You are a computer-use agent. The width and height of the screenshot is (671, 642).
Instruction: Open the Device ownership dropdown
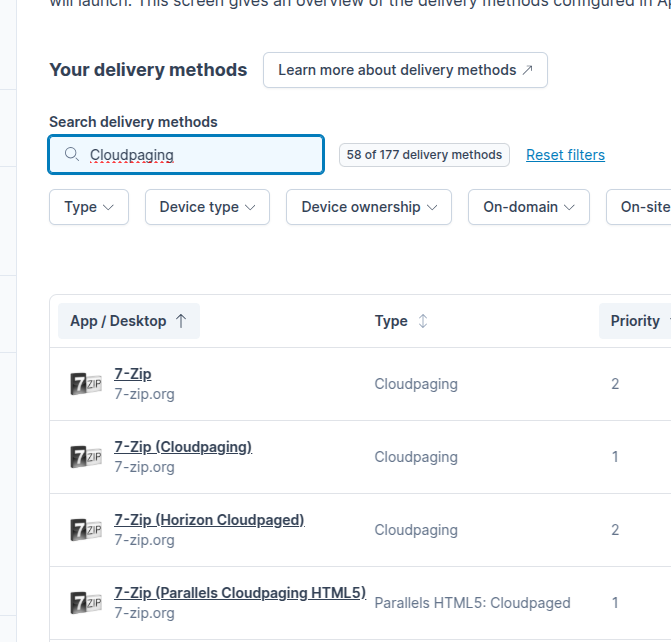pos(369,207)
